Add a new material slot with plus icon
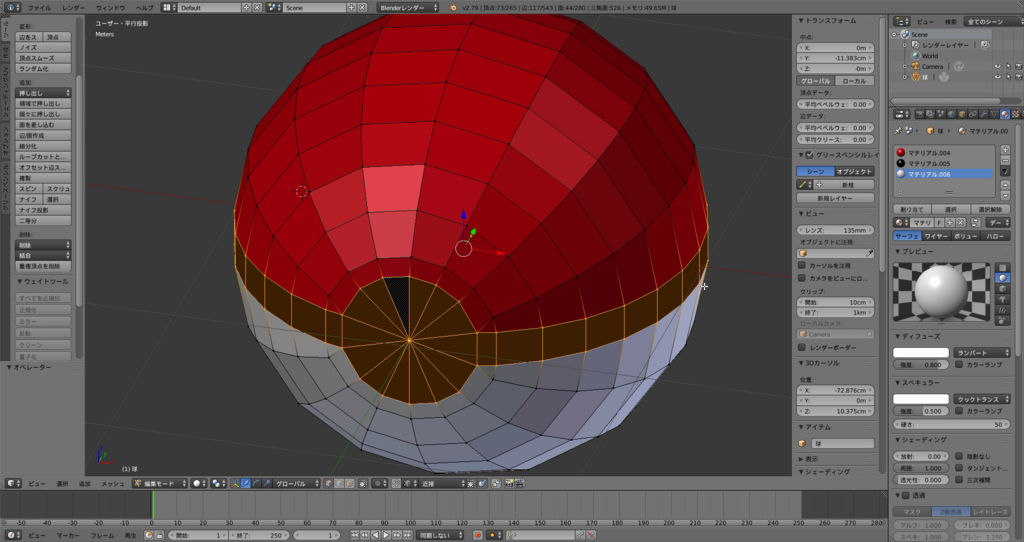This screenshot has width=1024, height=542. coord(1004,151)
